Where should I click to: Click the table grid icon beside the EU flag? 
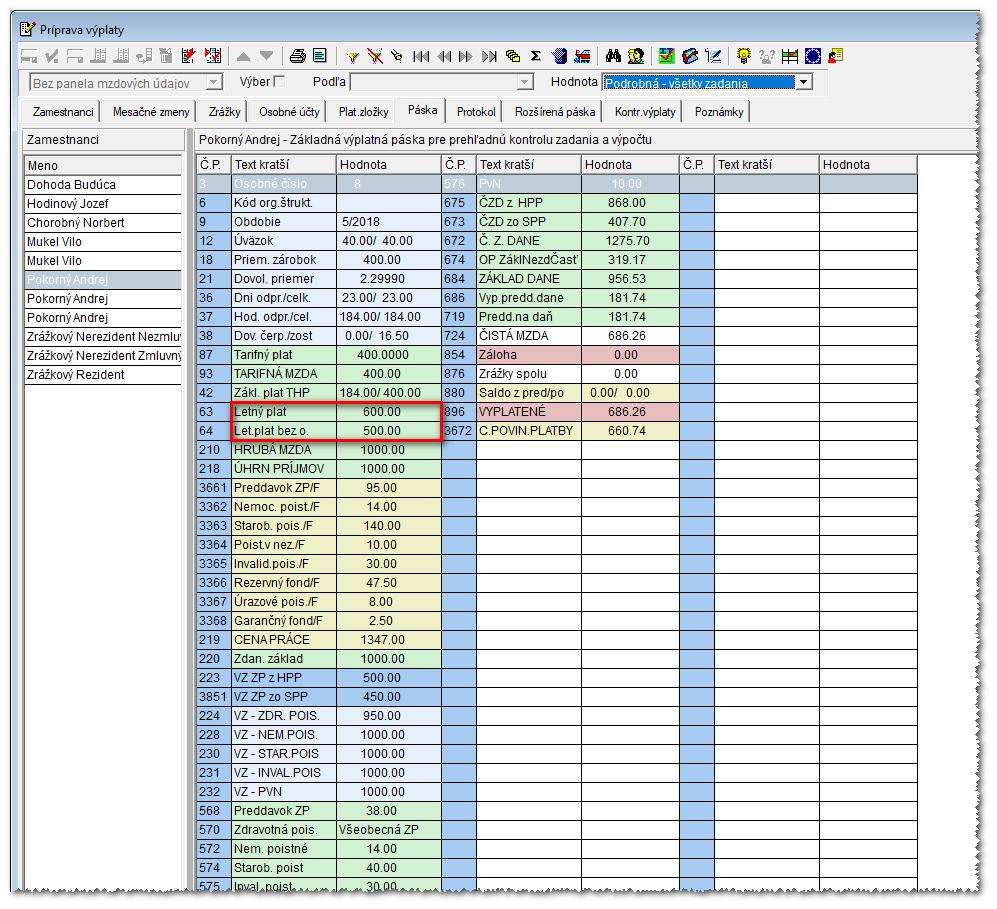coord(790,56)
